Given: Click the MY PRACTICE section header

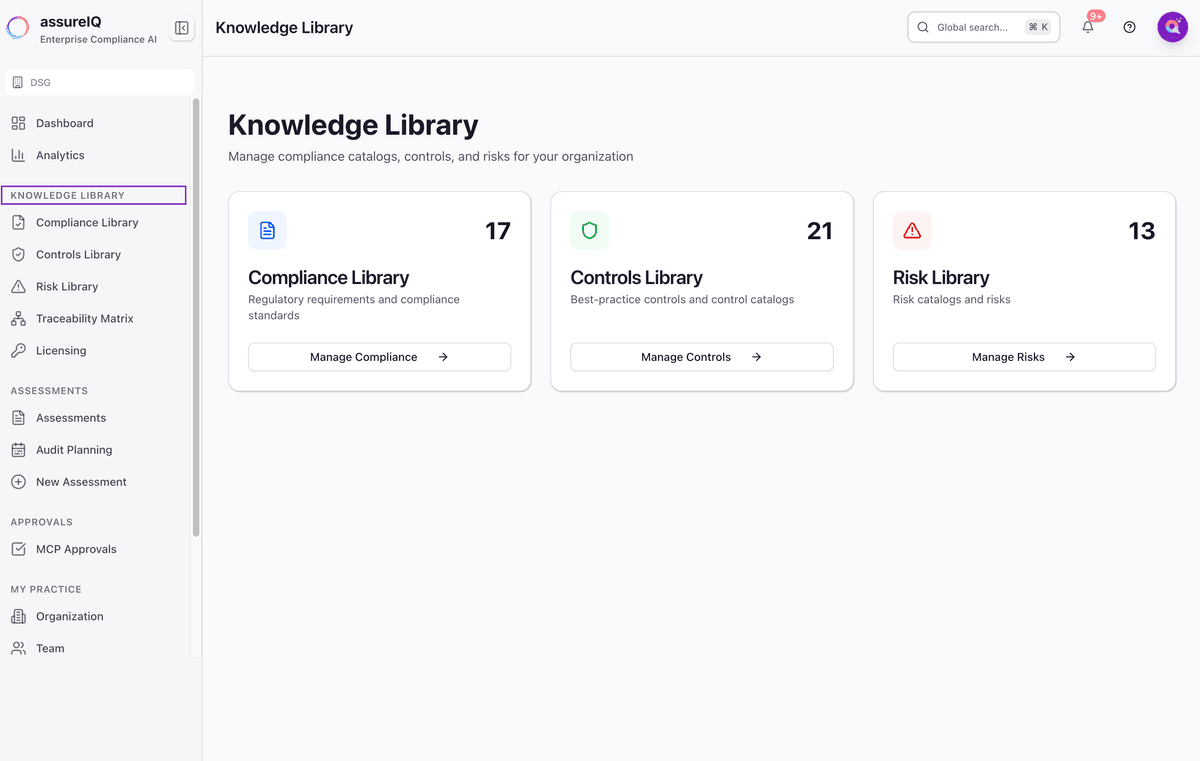Looking at the screenshot, I should point(46,589).
